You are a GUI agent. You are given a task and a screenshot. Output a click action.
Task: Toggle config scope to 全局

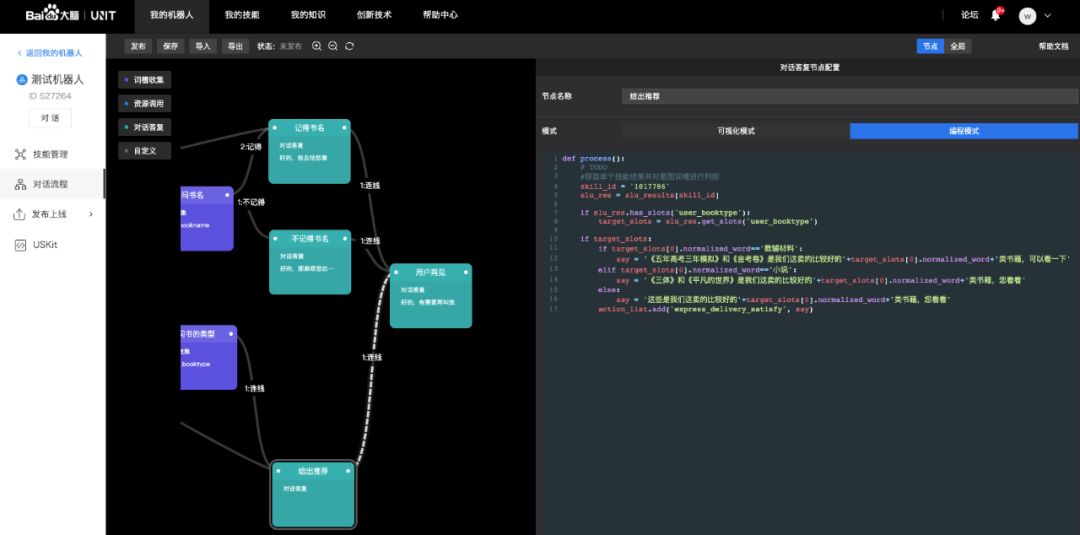[x=957, y=46]
